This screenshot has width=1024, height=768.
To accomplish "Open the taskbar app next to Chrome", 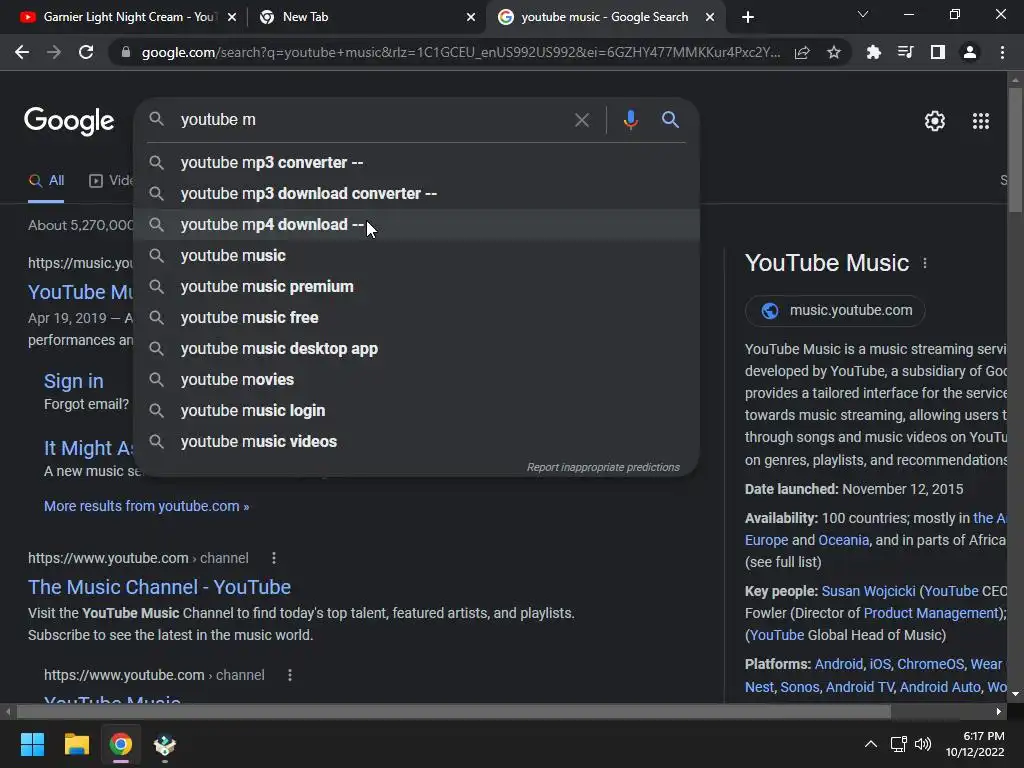I will [165, 744].
